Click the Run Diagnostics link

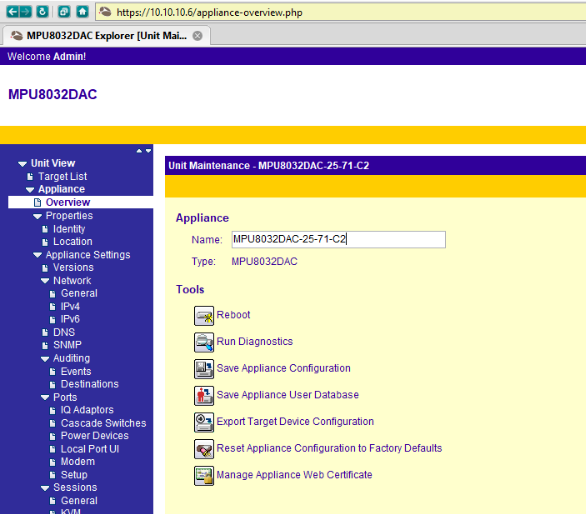click(x=255, y=342)
